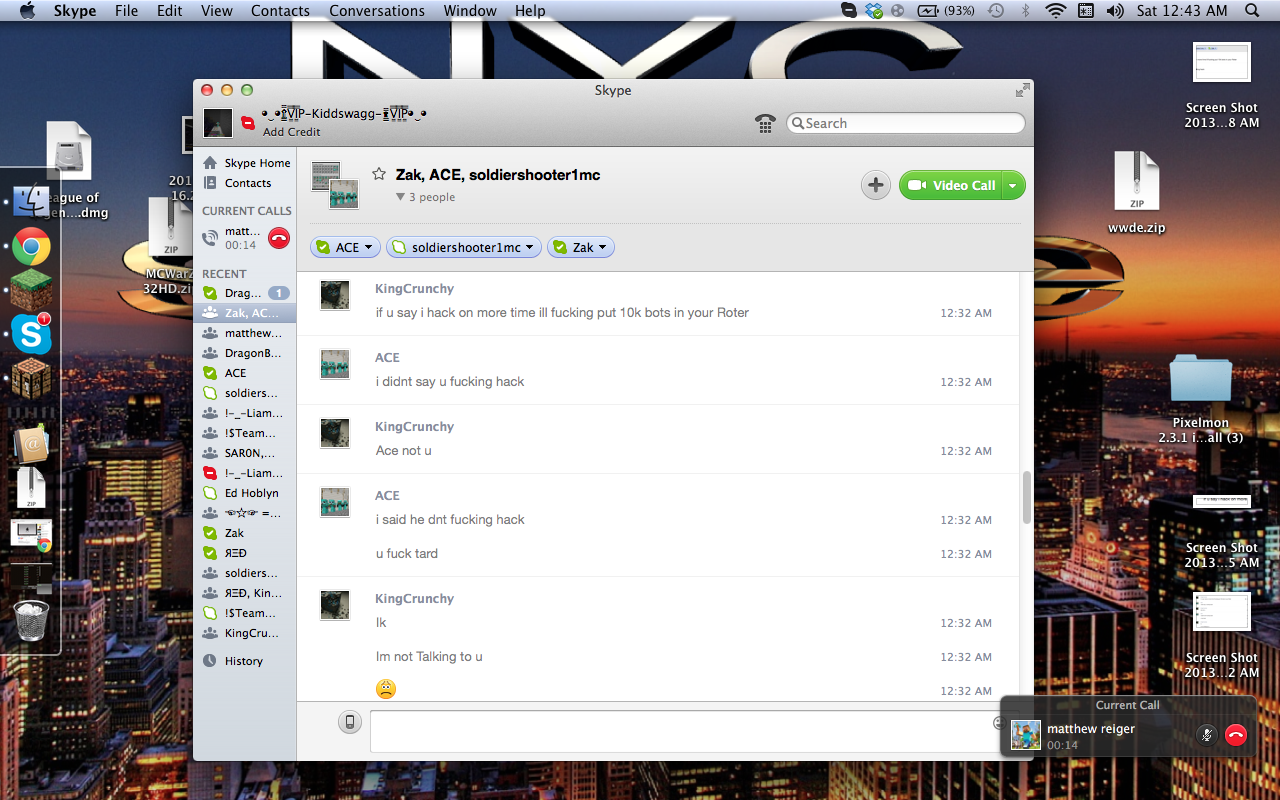The width and height of the screenshot is (1280, 800).
Task: Expand the soldiershooter1mc participant menu
Action: pyautogui.click(x=530, y=247)
